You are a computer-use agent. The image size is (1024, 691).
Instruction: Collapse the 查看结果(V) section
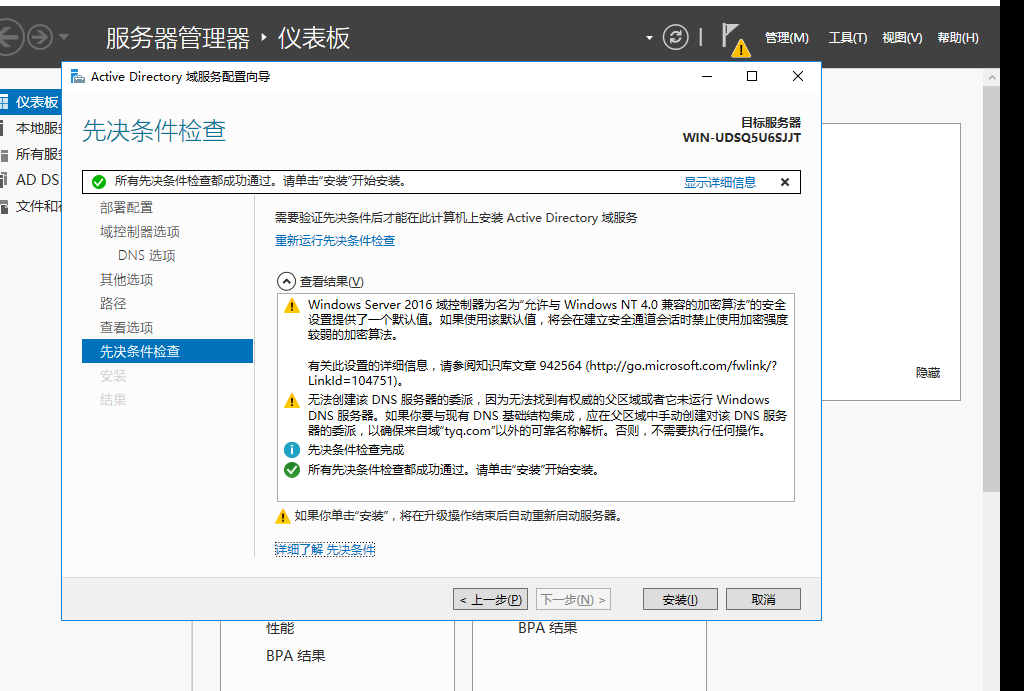point(286,281)
